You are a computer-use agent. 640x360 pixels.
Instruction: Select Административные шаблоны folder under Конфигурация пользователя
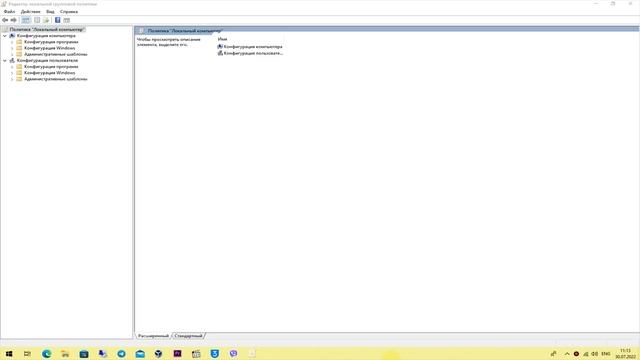(x=56, y=79)
